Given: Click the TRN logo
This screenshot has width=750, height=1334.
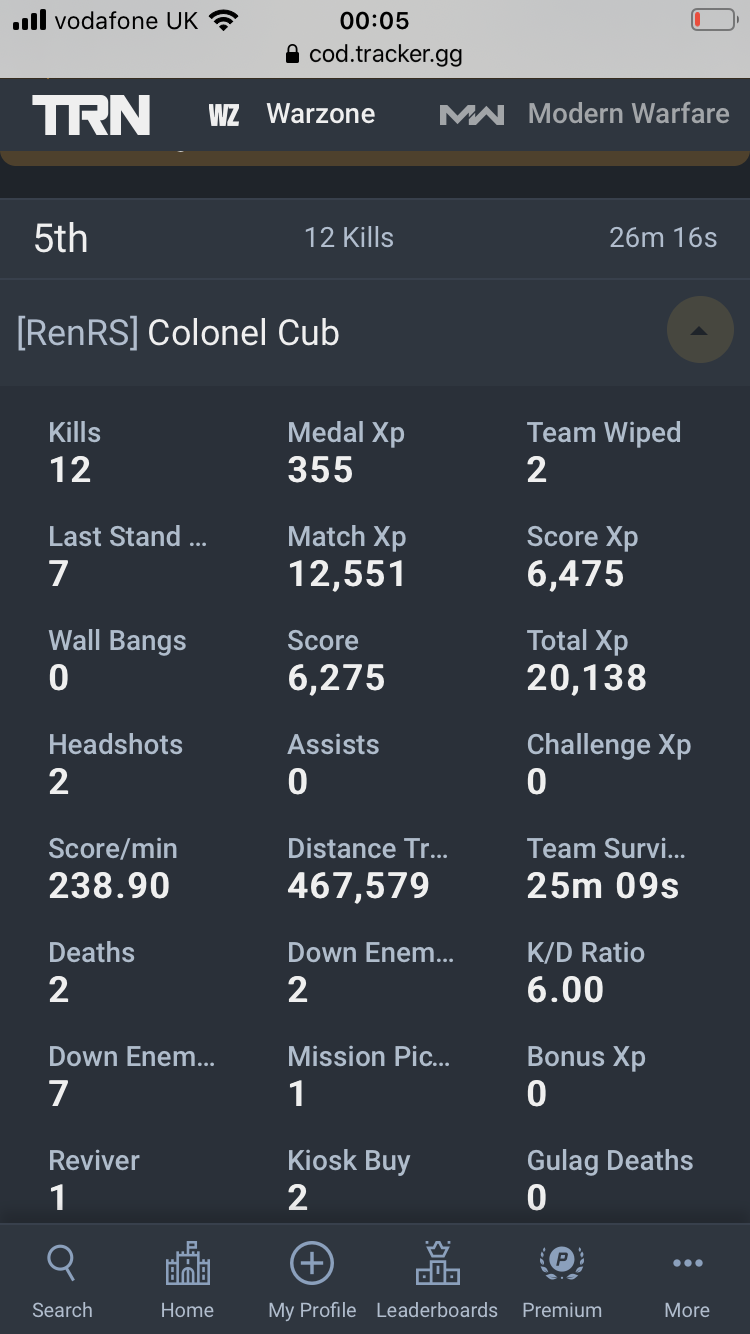Looking at the screenshot, I should 91,115.
